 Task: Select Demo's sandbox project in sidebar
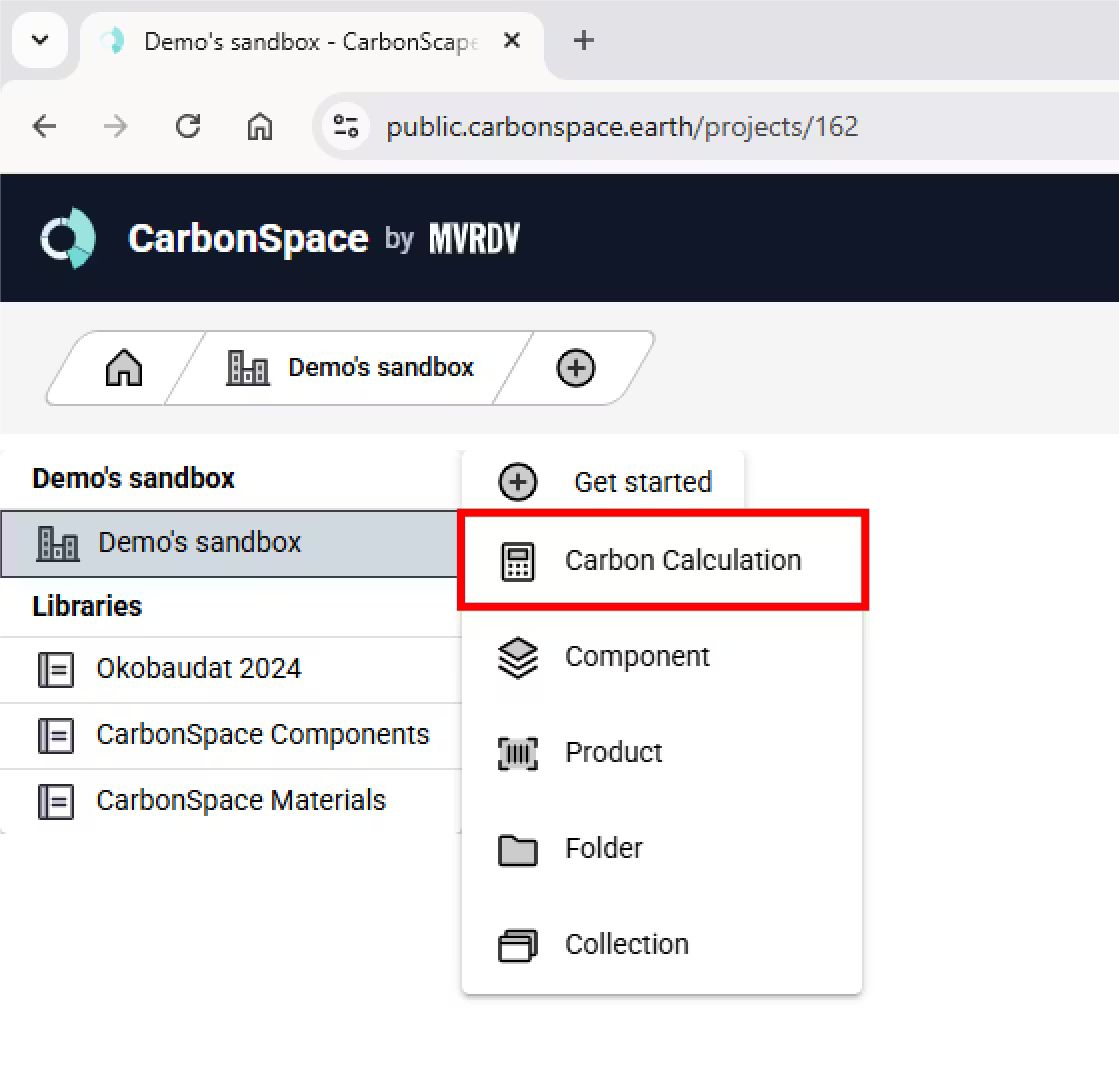point(199,543)
